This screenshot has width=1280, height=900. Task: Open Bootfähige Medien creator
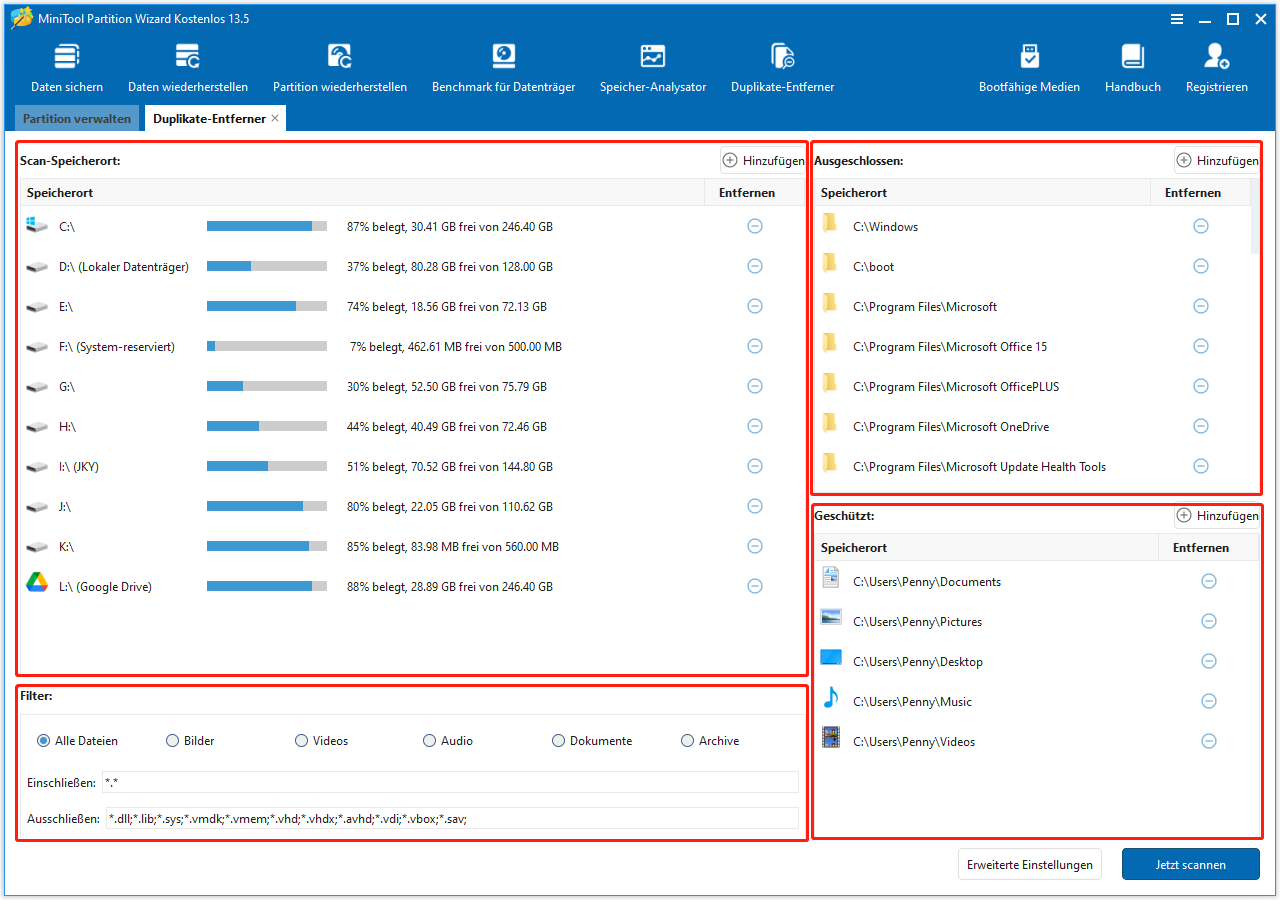1029,66
